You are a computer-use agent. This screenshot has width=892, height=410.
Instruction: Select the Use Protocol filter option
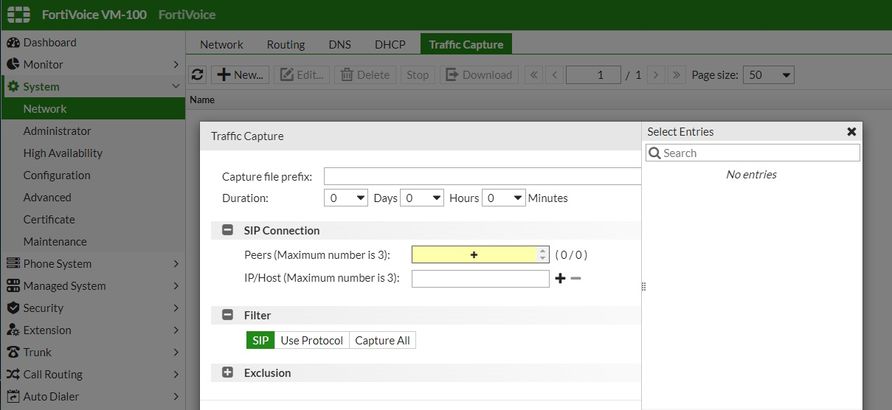pos(312,341)
